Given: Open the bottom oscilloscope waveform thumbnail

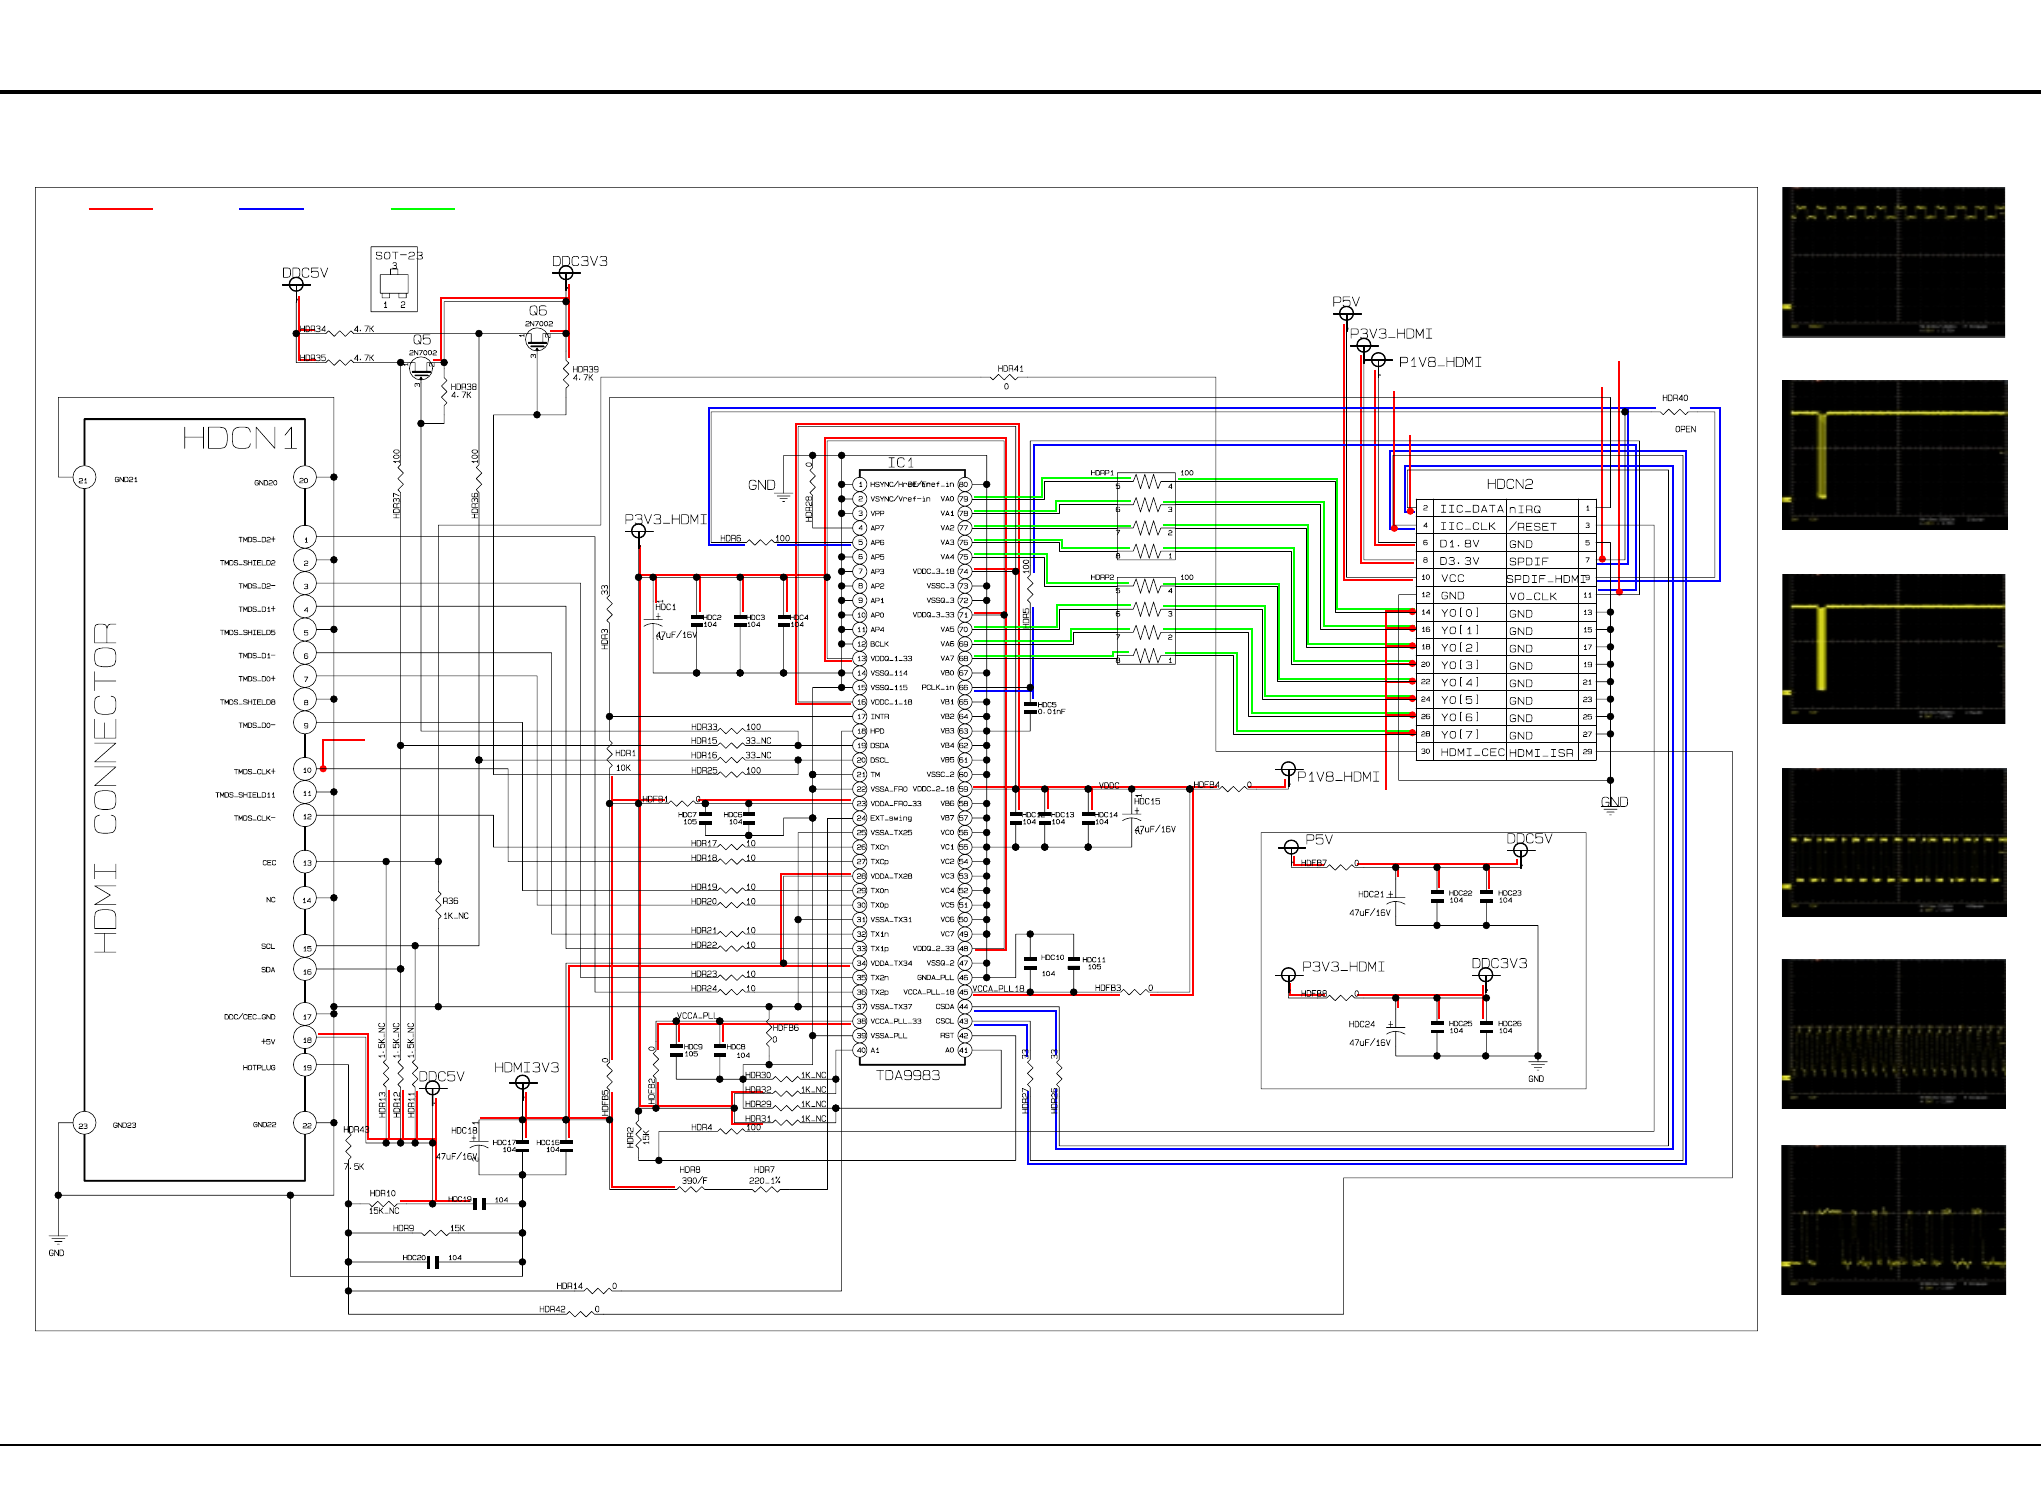Looking at the screenshot, I should 1893,1220.
